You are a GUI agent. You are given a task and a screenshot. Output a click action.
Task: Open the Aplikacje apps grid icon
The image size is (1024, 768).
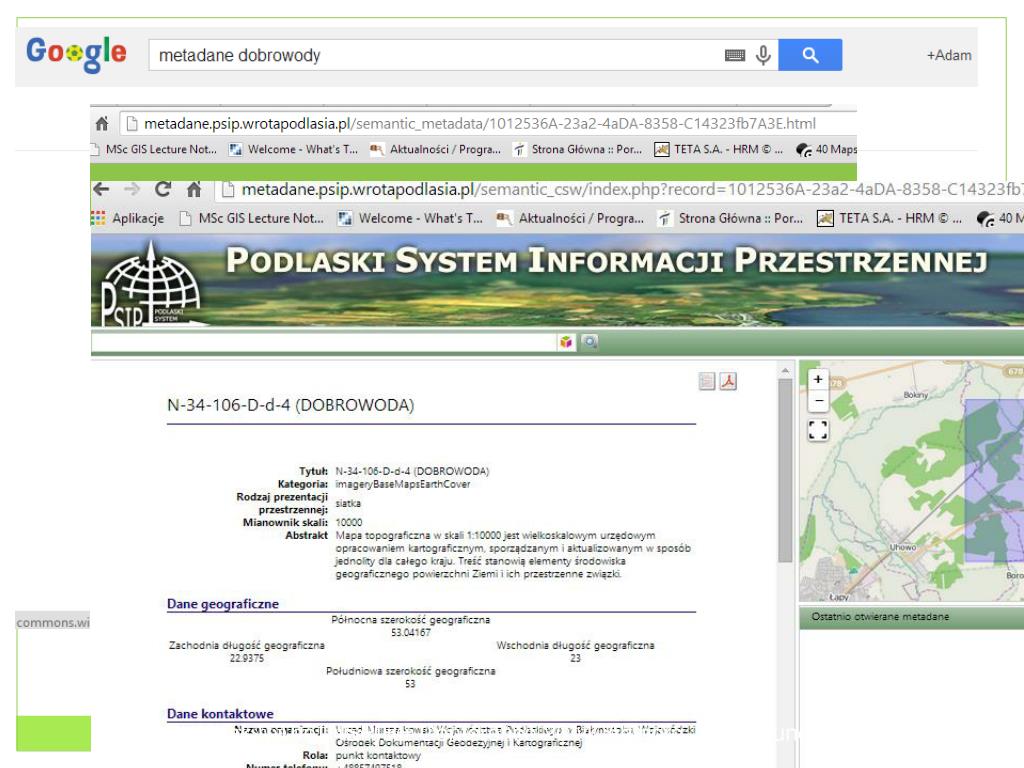click(x=98, y=218)
